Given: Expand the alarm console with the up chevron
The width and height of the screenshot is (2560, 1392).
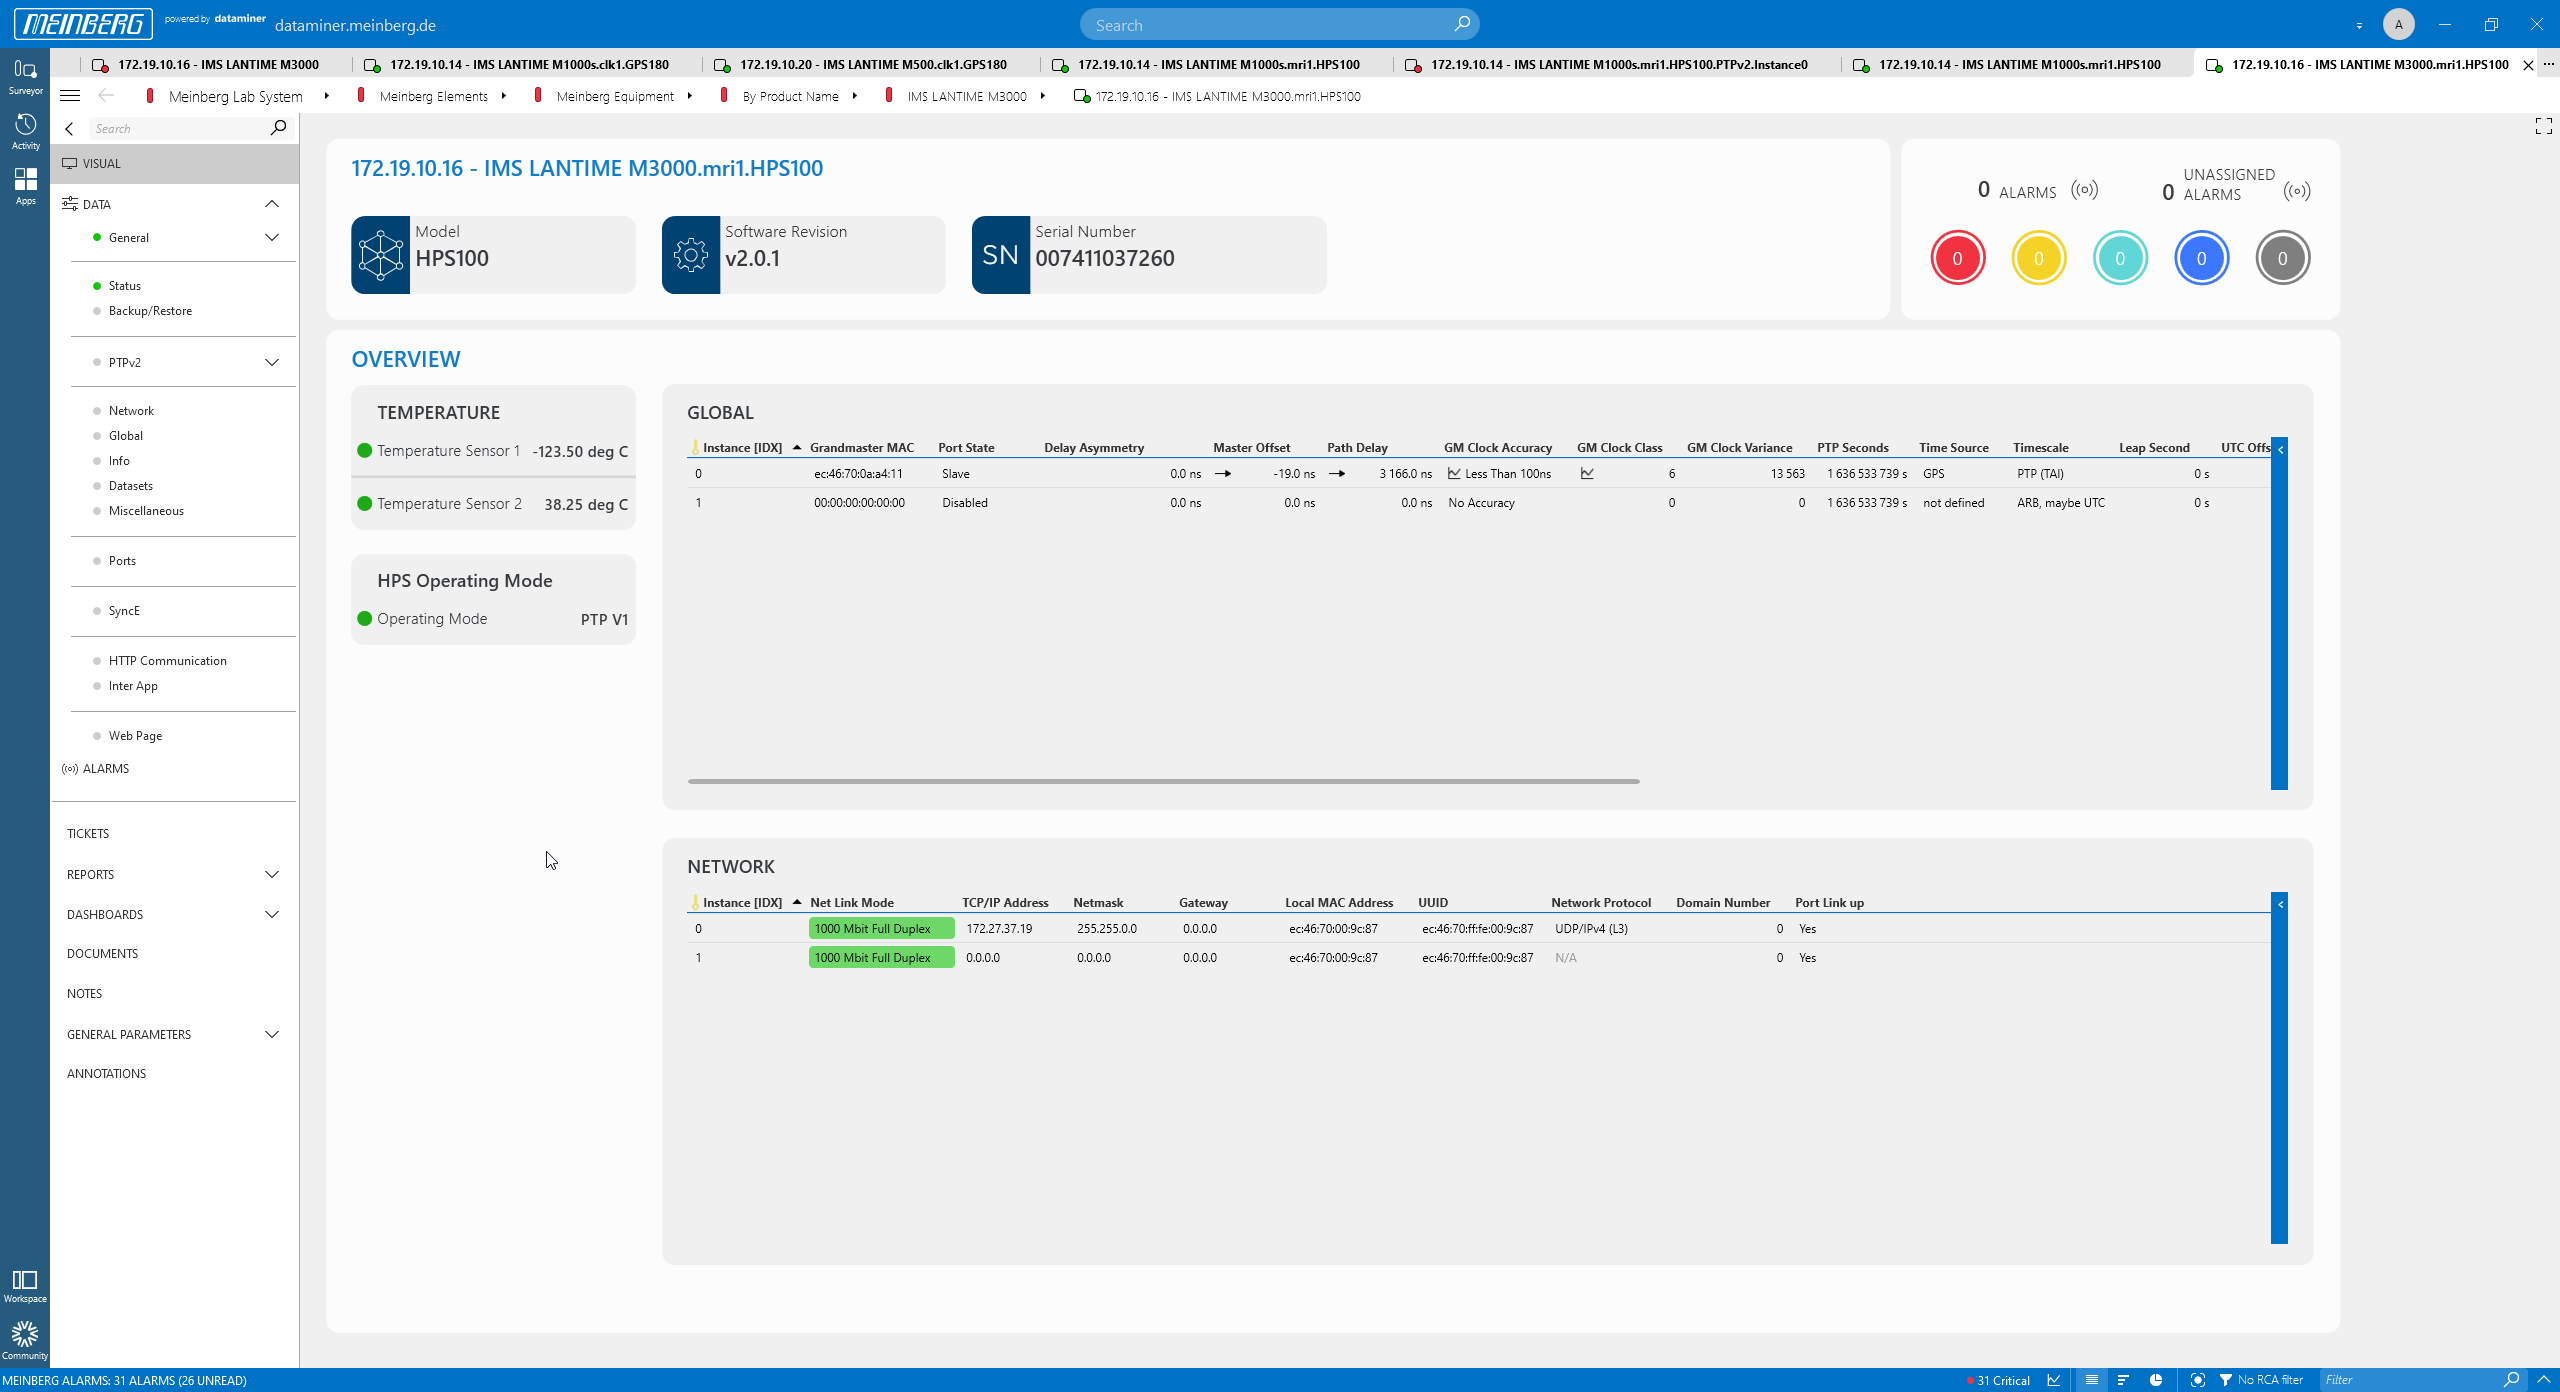Looking at the screenshot, I should [x=2544, y=1380].
